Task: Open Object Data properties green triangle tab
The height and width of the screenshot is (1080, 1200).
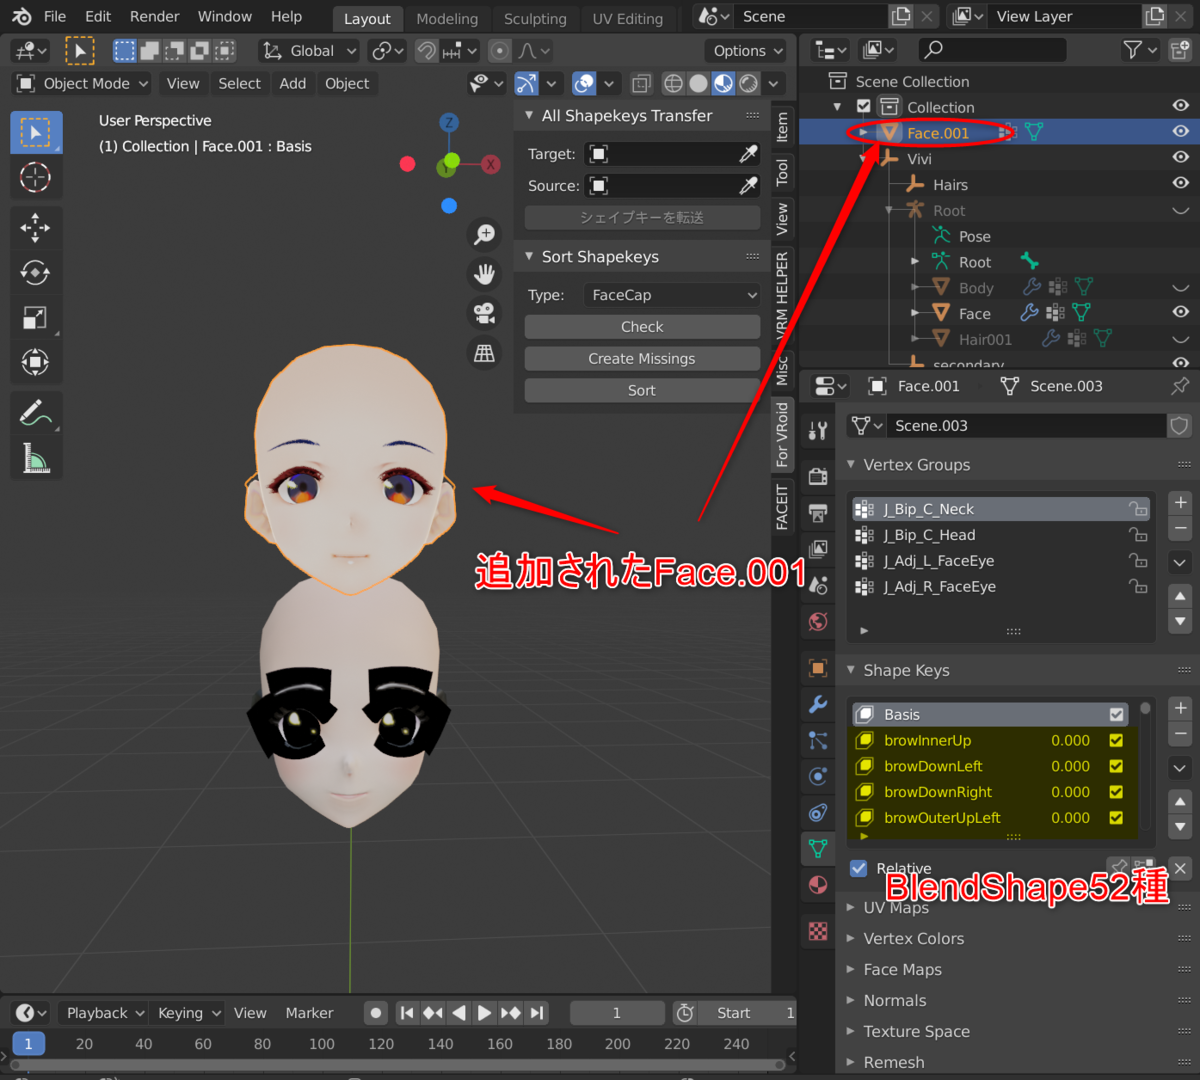Action: pos(818,849)
